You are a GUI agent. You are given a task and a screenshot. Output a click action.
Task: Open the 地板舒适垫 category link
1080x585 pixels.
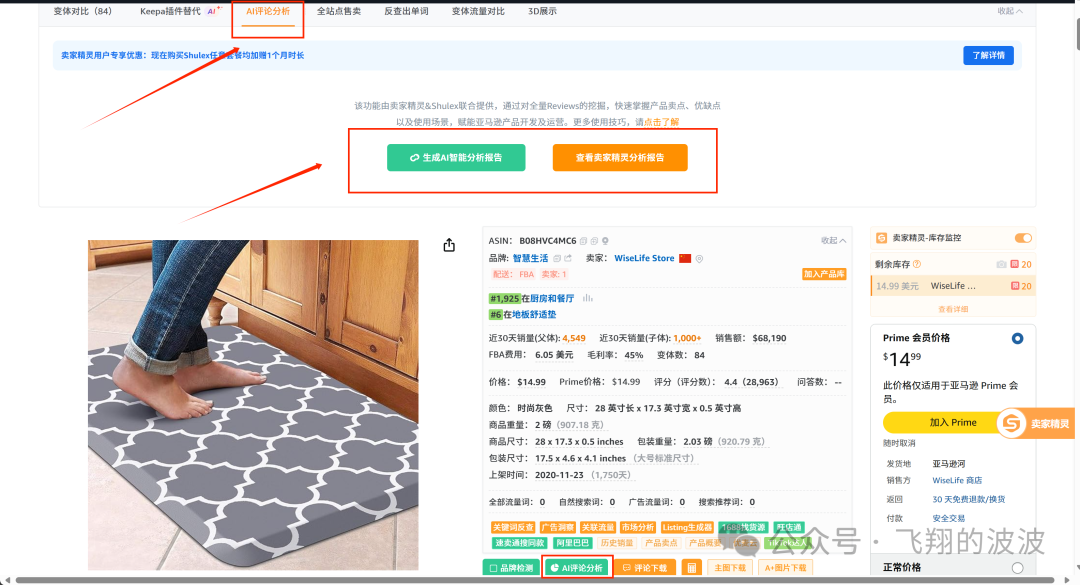pyautogui.click(x=534, y=314)
